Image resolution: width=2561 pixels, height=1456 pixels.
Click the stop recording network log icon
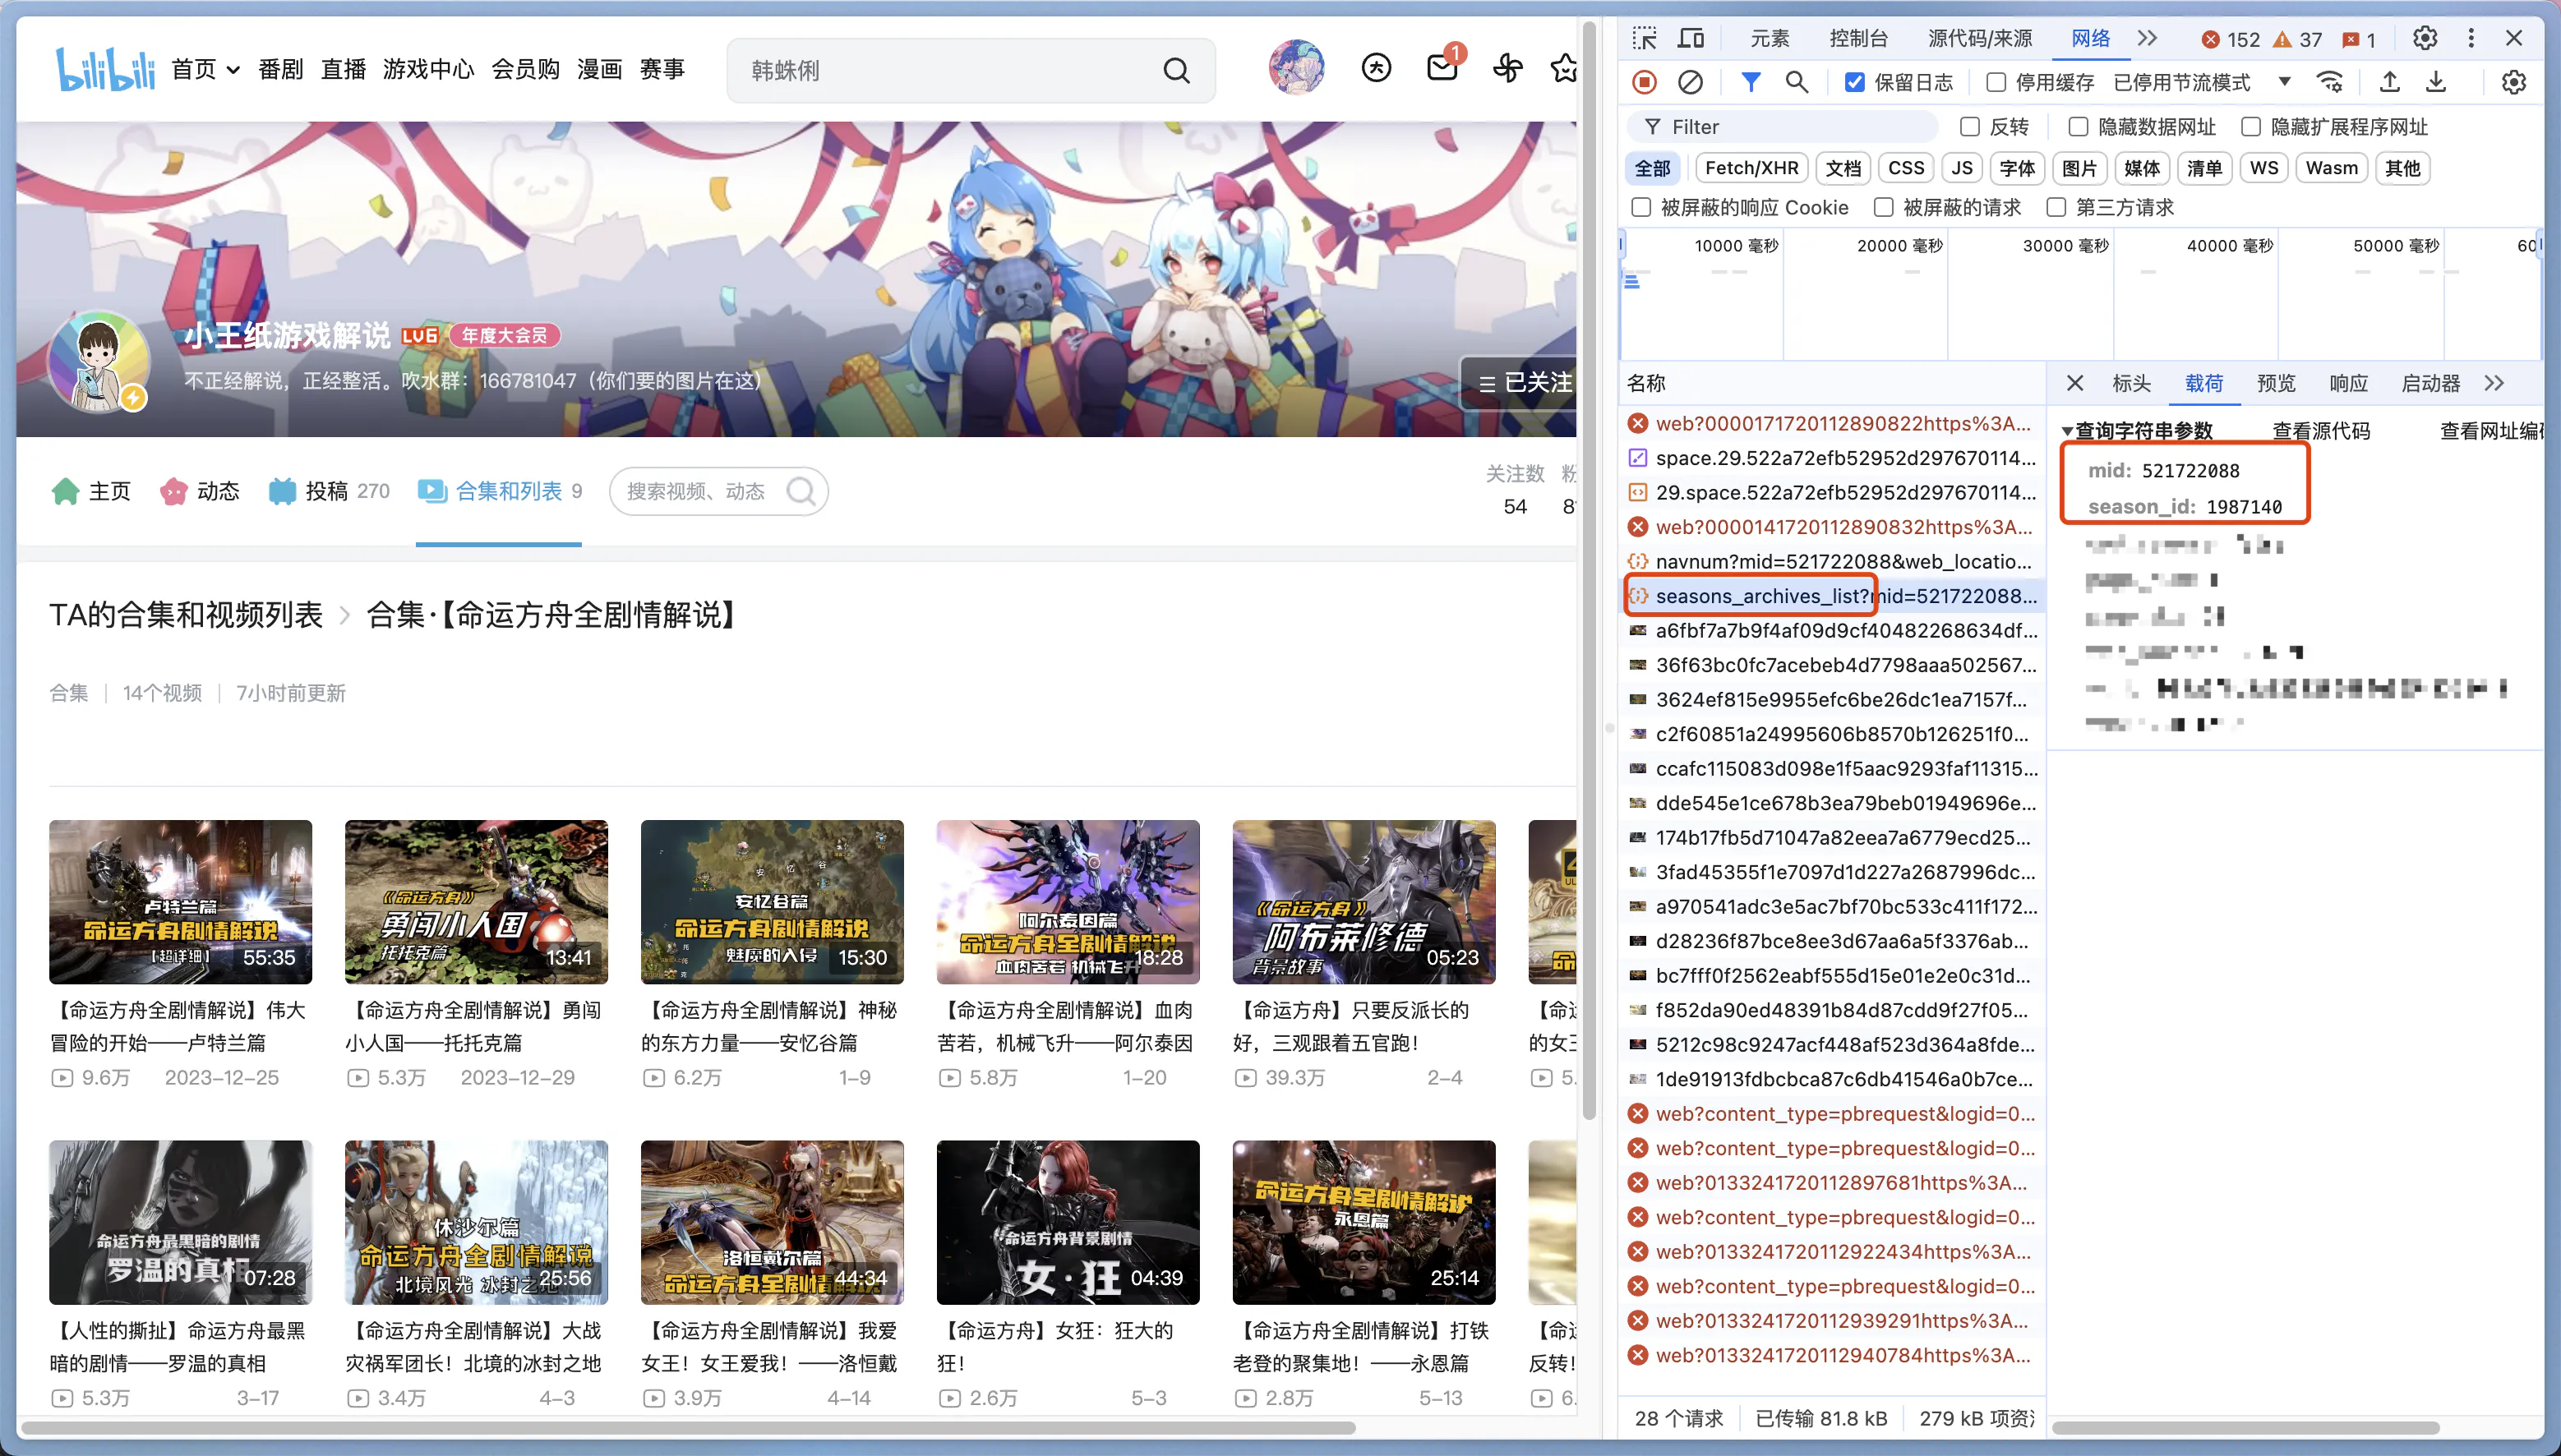click(1644, 82)
